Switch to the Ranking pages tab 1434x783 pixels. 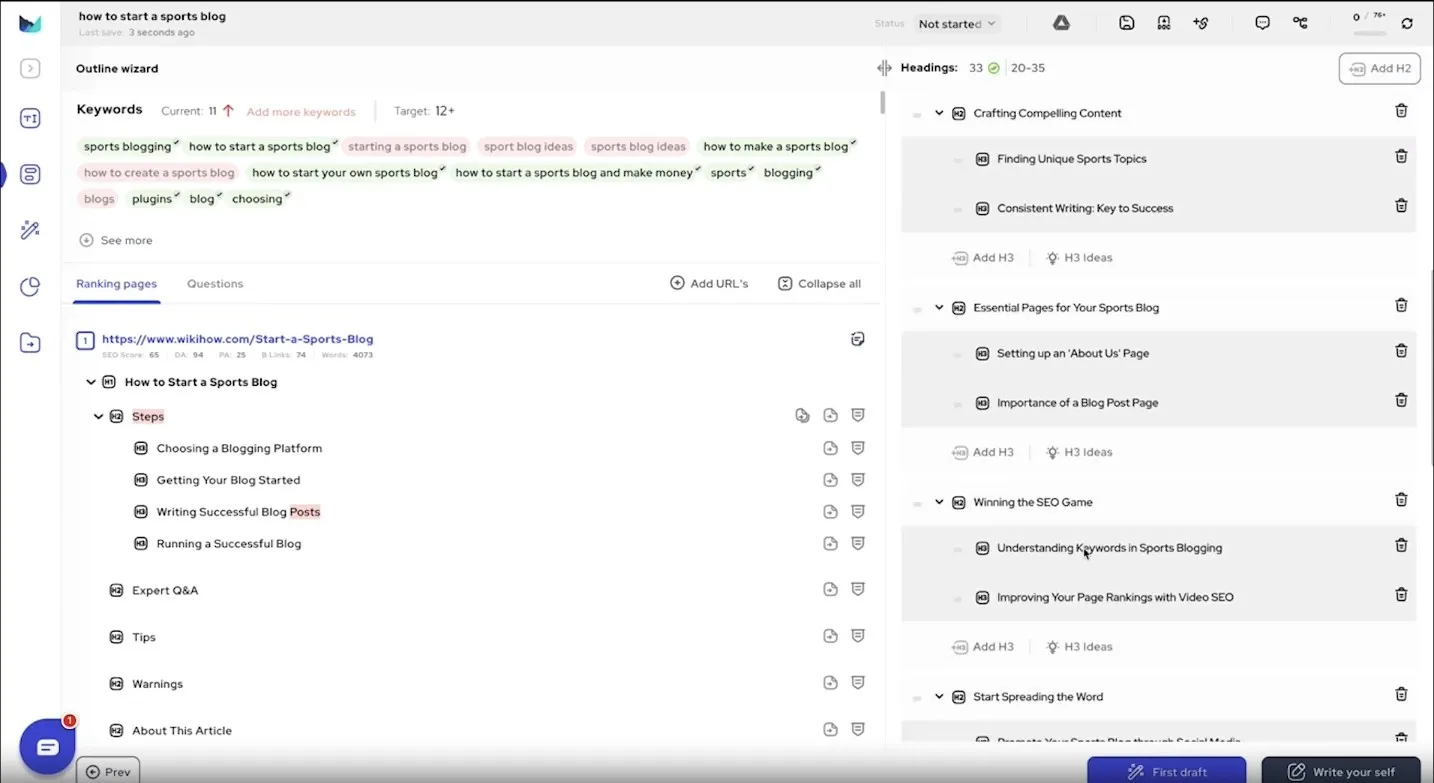(116, 284)
